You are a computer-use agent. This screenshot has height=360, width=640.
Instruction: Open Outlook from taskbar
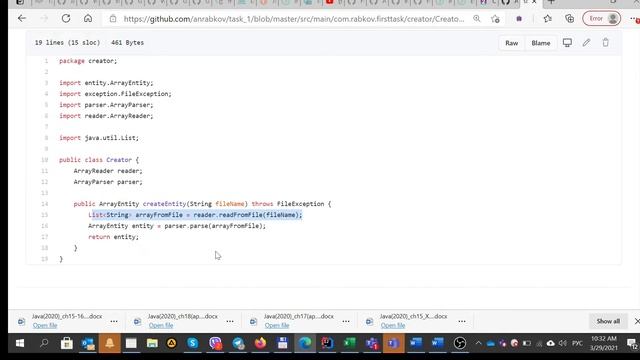click(x=88, y=343)
